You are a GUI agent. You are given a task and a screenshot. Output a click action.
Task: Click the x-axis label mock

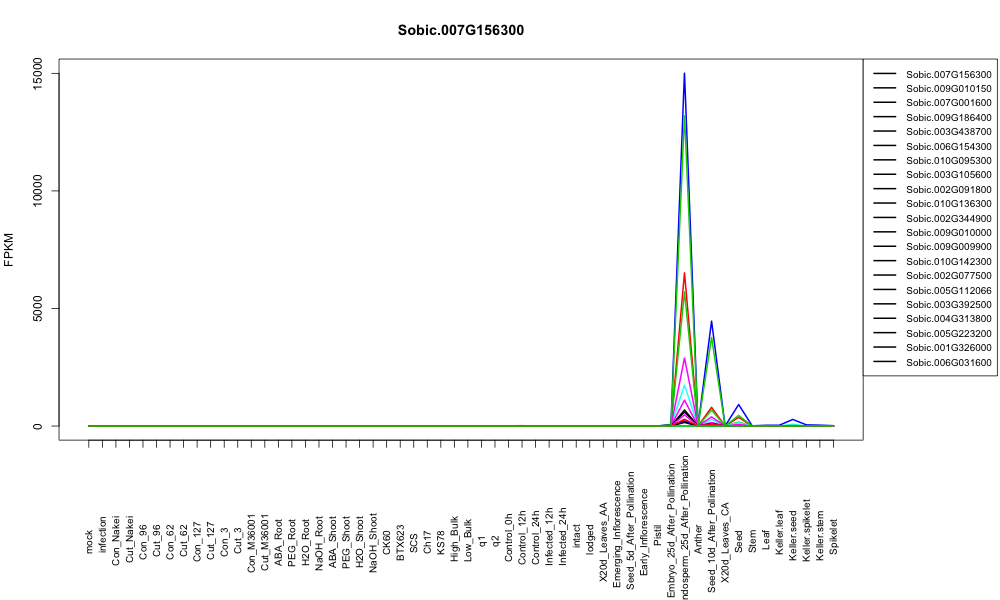[x=89, y=542]
